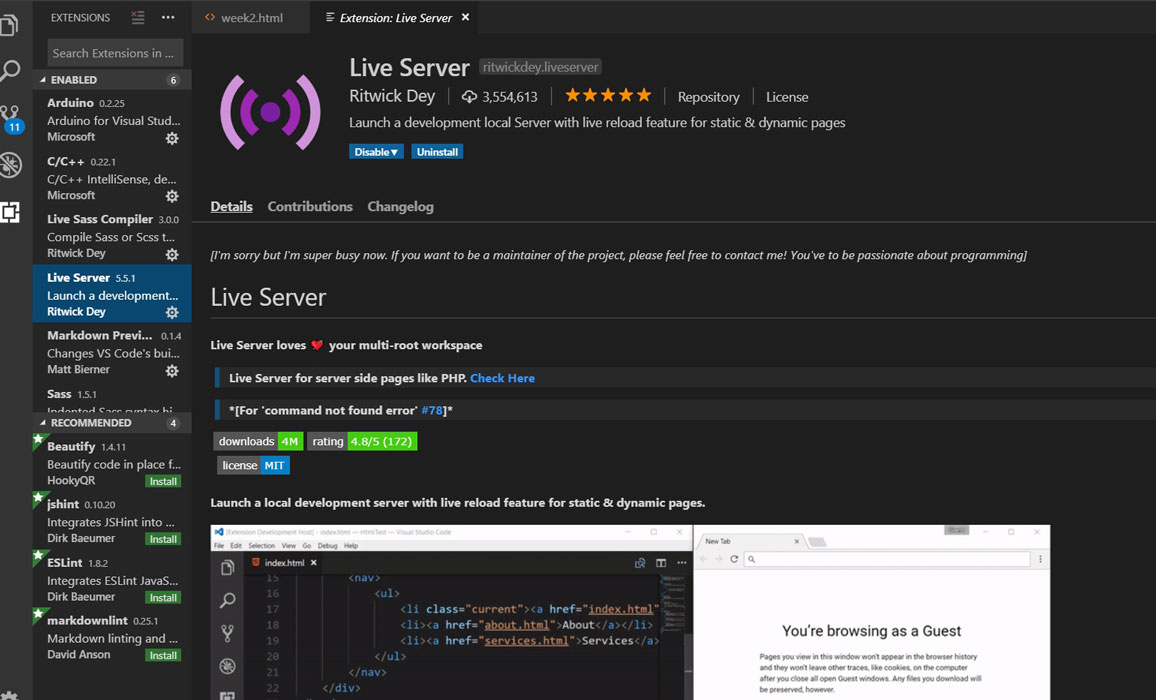Viewport: 1156px width, 700px height.
Task: Click source control icon in embedded demo
Action: (x=227, y=633)
